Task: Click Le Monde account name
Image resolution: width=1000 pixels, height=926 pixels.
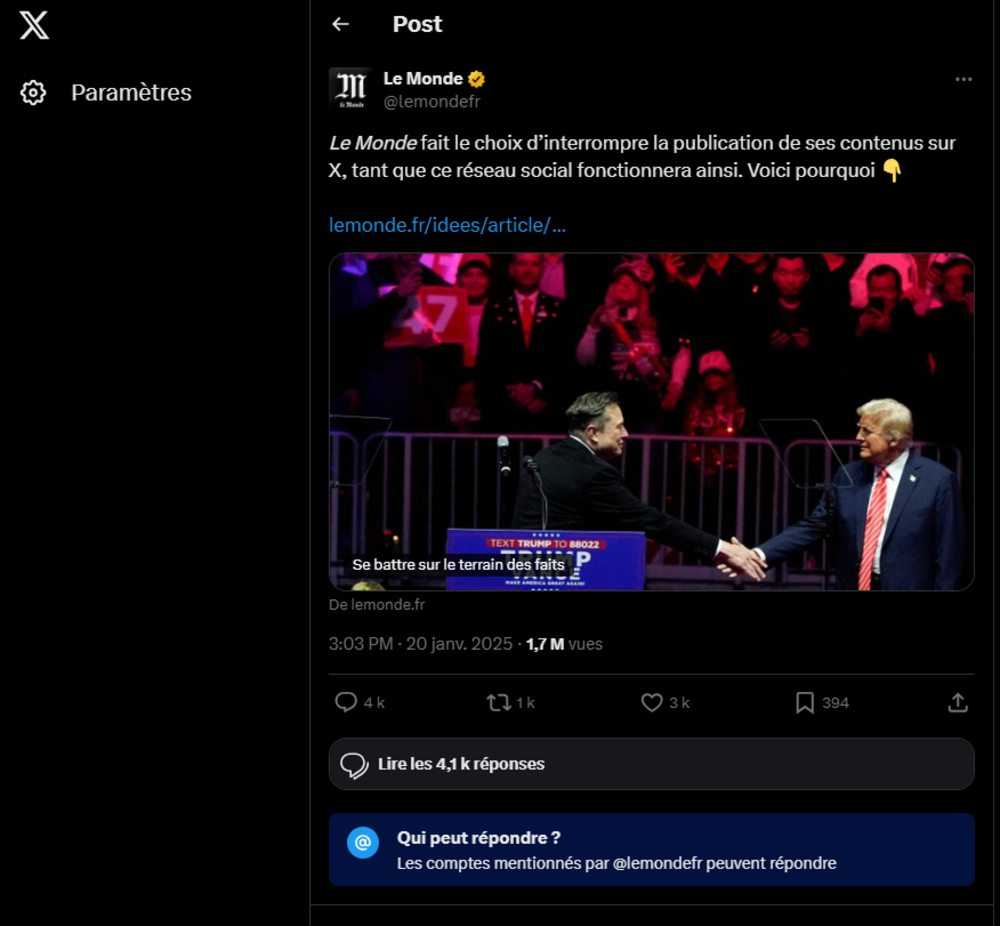Action: 422,78
